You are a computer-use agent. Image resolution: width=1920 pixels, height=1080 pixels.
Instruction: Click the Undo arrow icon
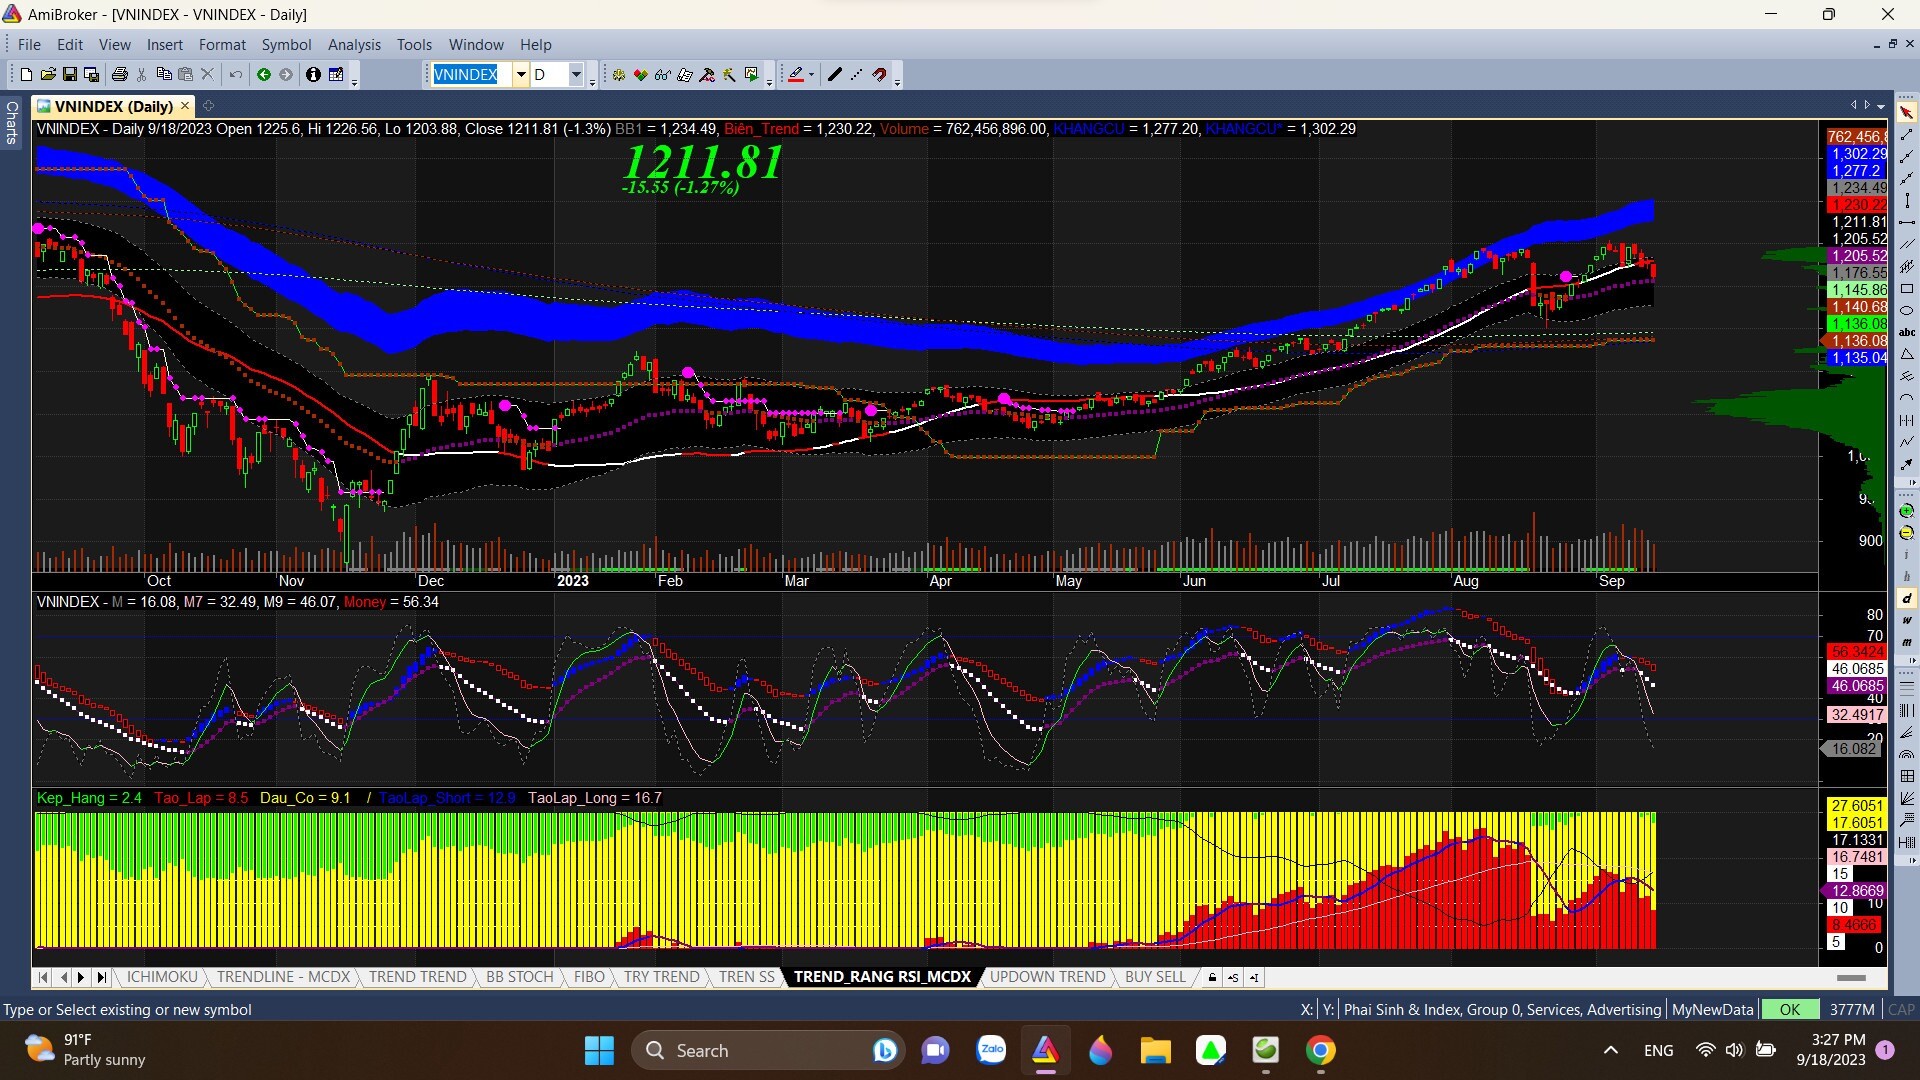point(236,75)
